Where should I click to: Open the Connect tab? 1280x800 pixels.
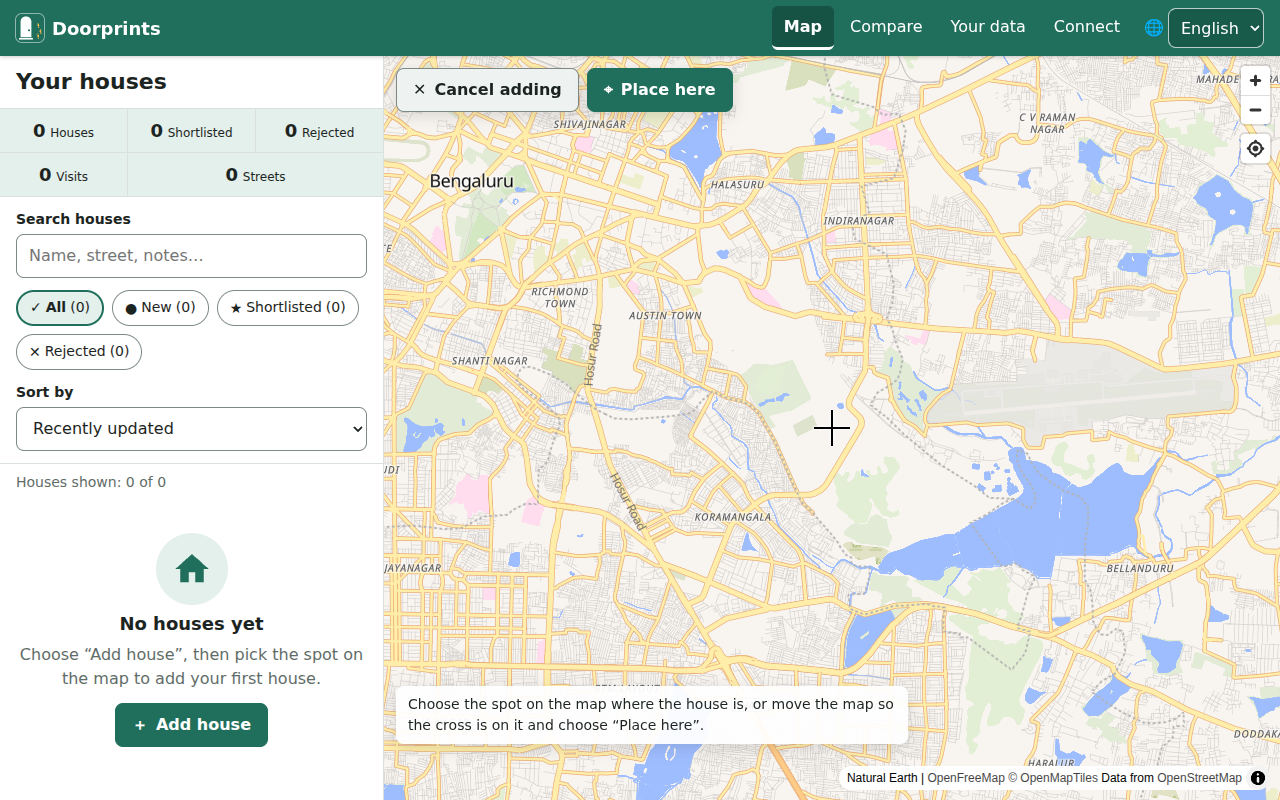[1087, 27]
